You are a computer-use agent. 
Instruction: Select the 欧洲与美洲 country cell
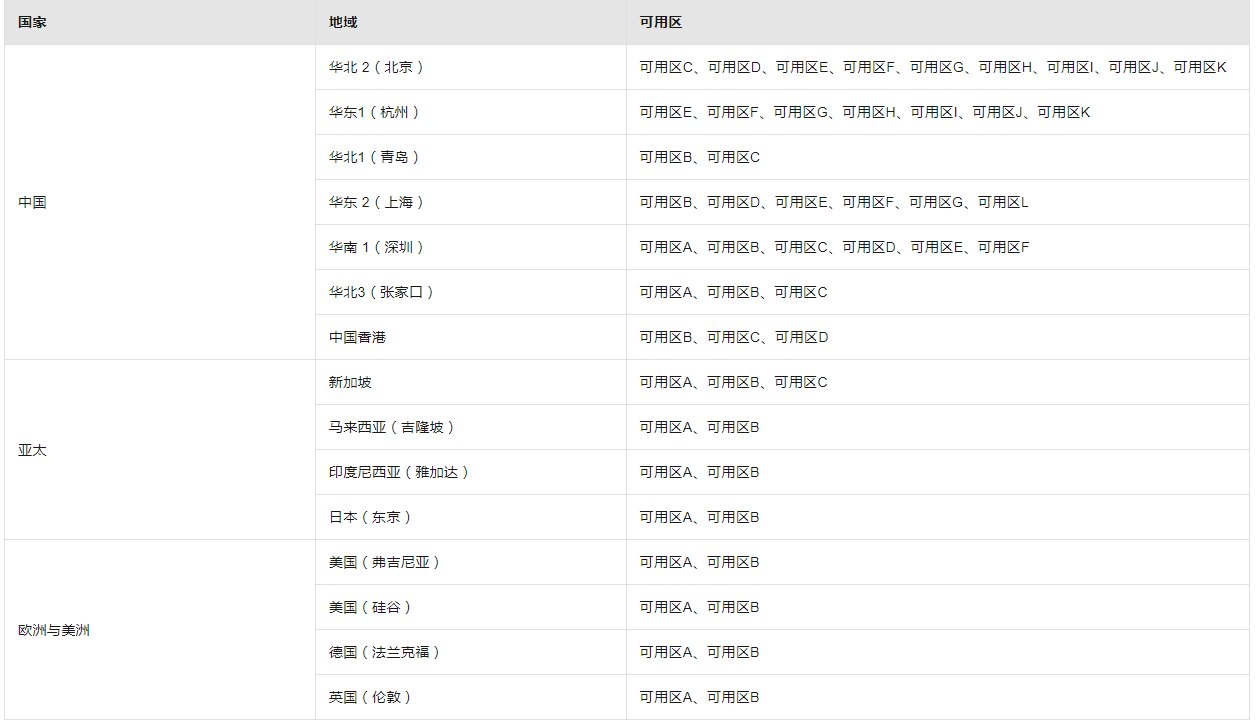[x=54, y=630]
